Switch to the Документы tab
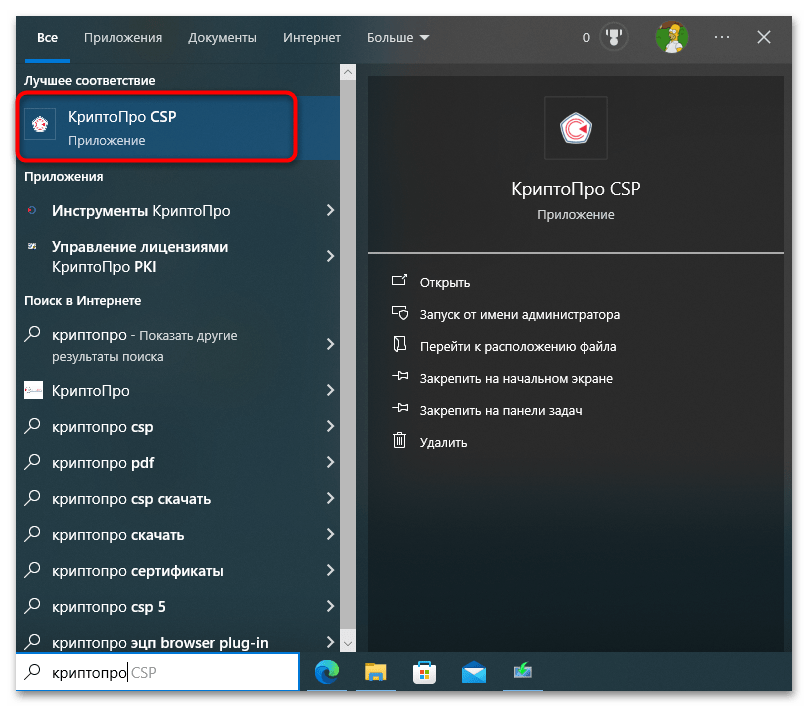This screenshot has height=707, width=808. tap(222, 38)
